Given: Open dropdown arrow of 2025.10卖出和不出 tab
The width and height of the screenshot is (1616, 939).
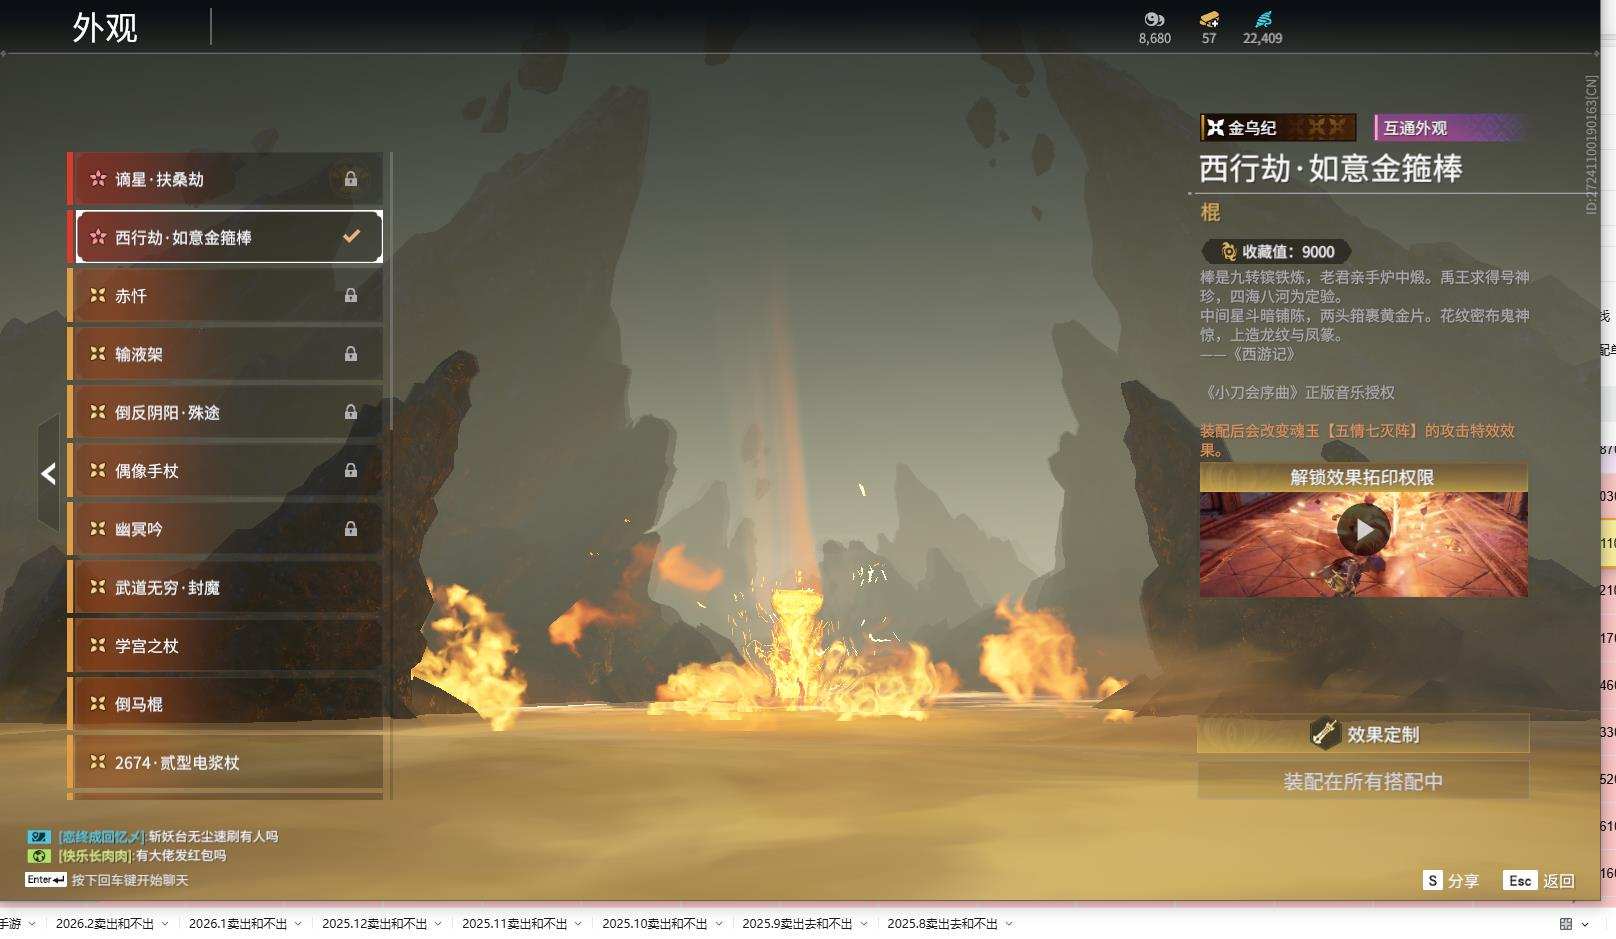Looking at the screenshot, I should click(x=718, y=924).
